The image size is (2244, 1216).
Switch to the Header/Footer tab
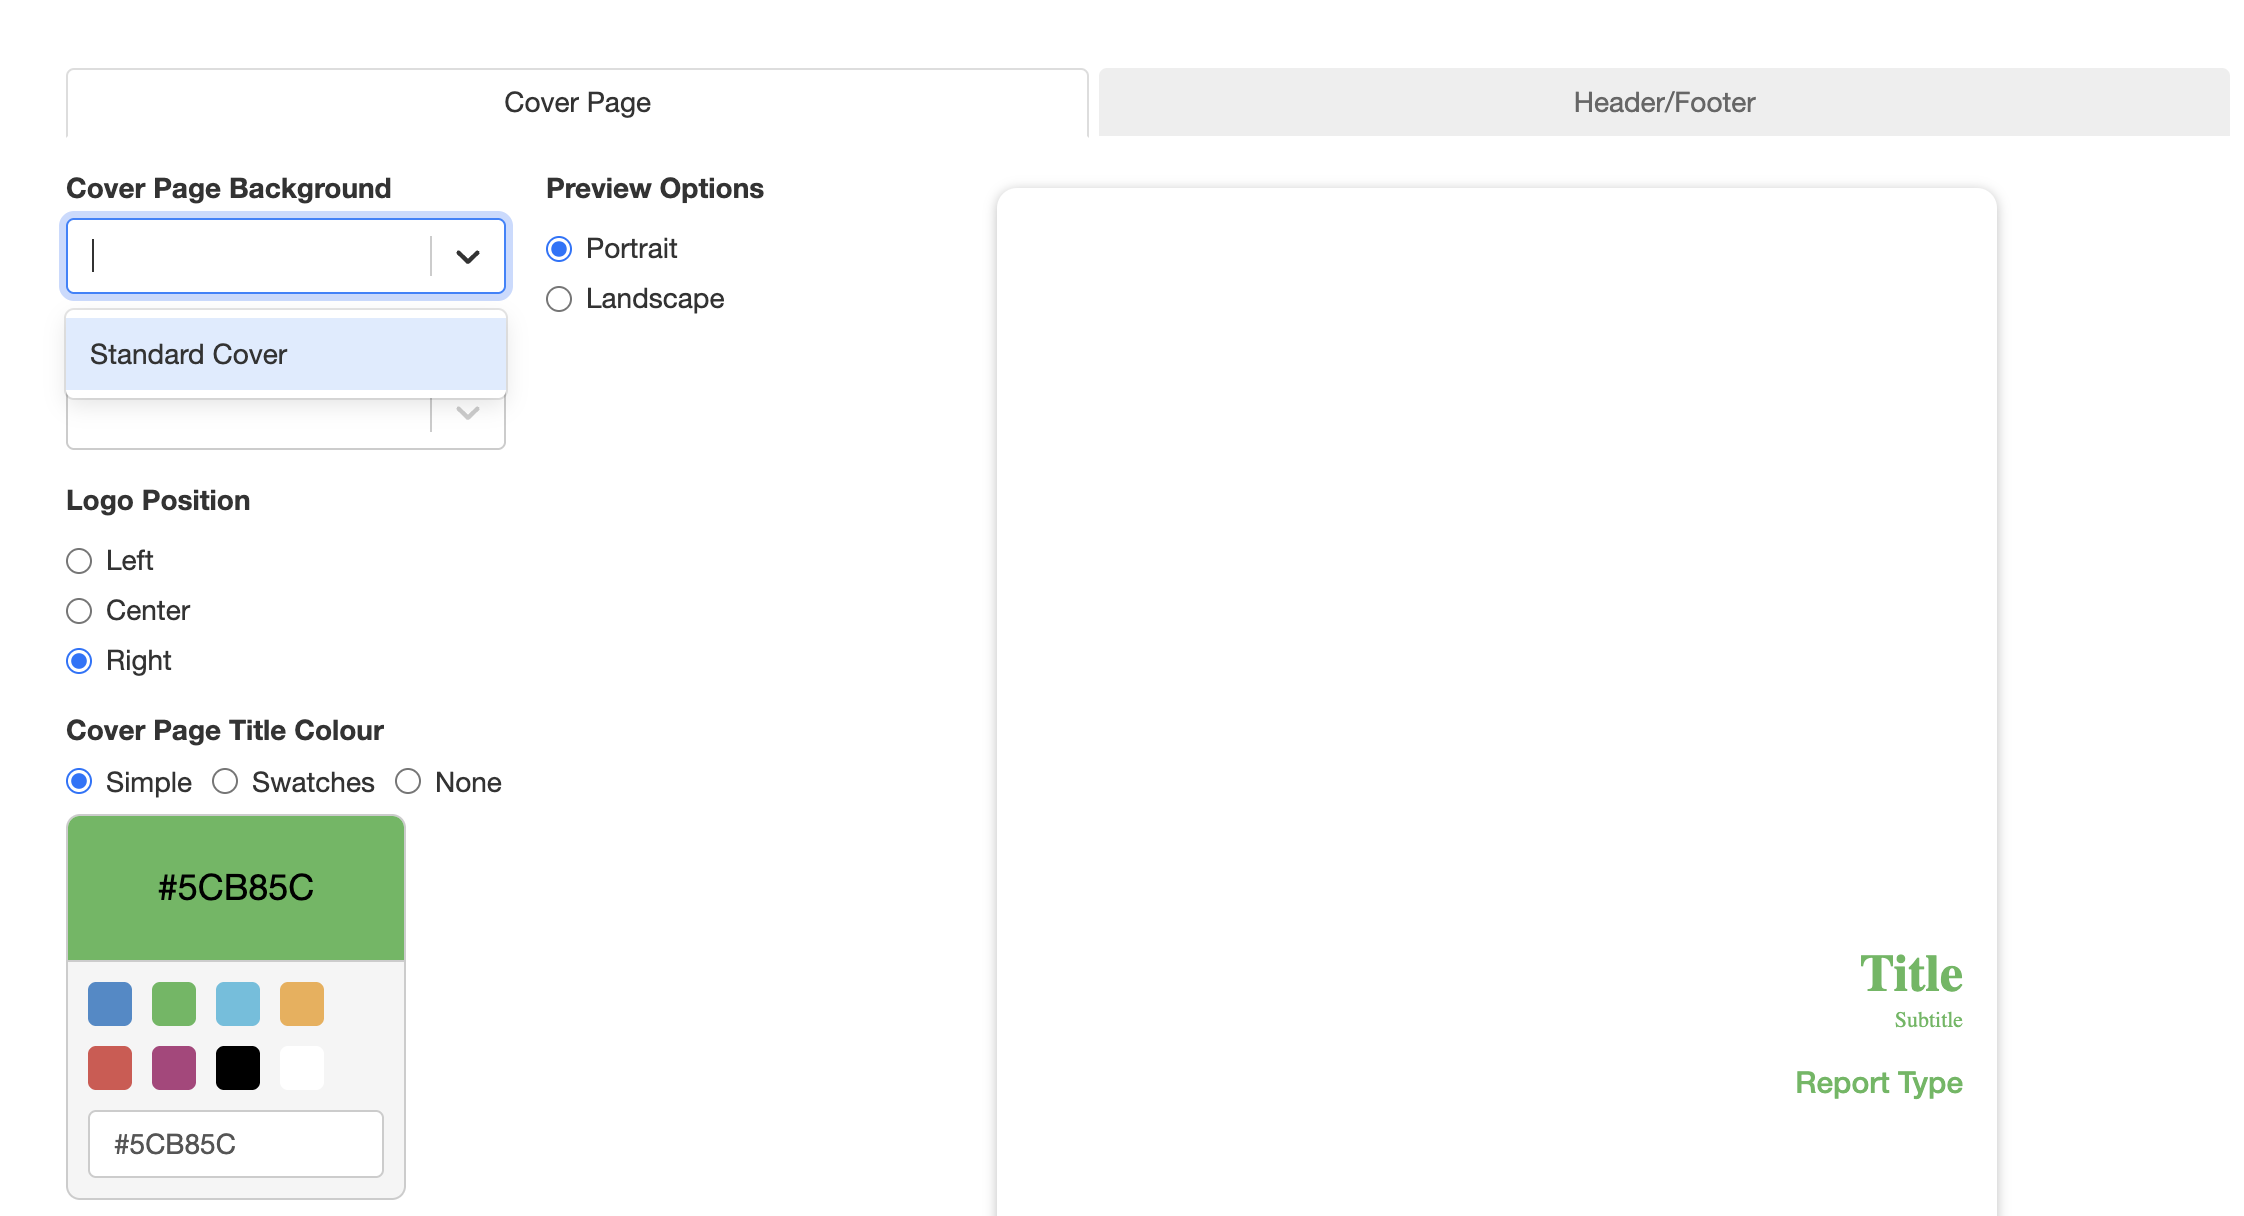point(1663,101)
